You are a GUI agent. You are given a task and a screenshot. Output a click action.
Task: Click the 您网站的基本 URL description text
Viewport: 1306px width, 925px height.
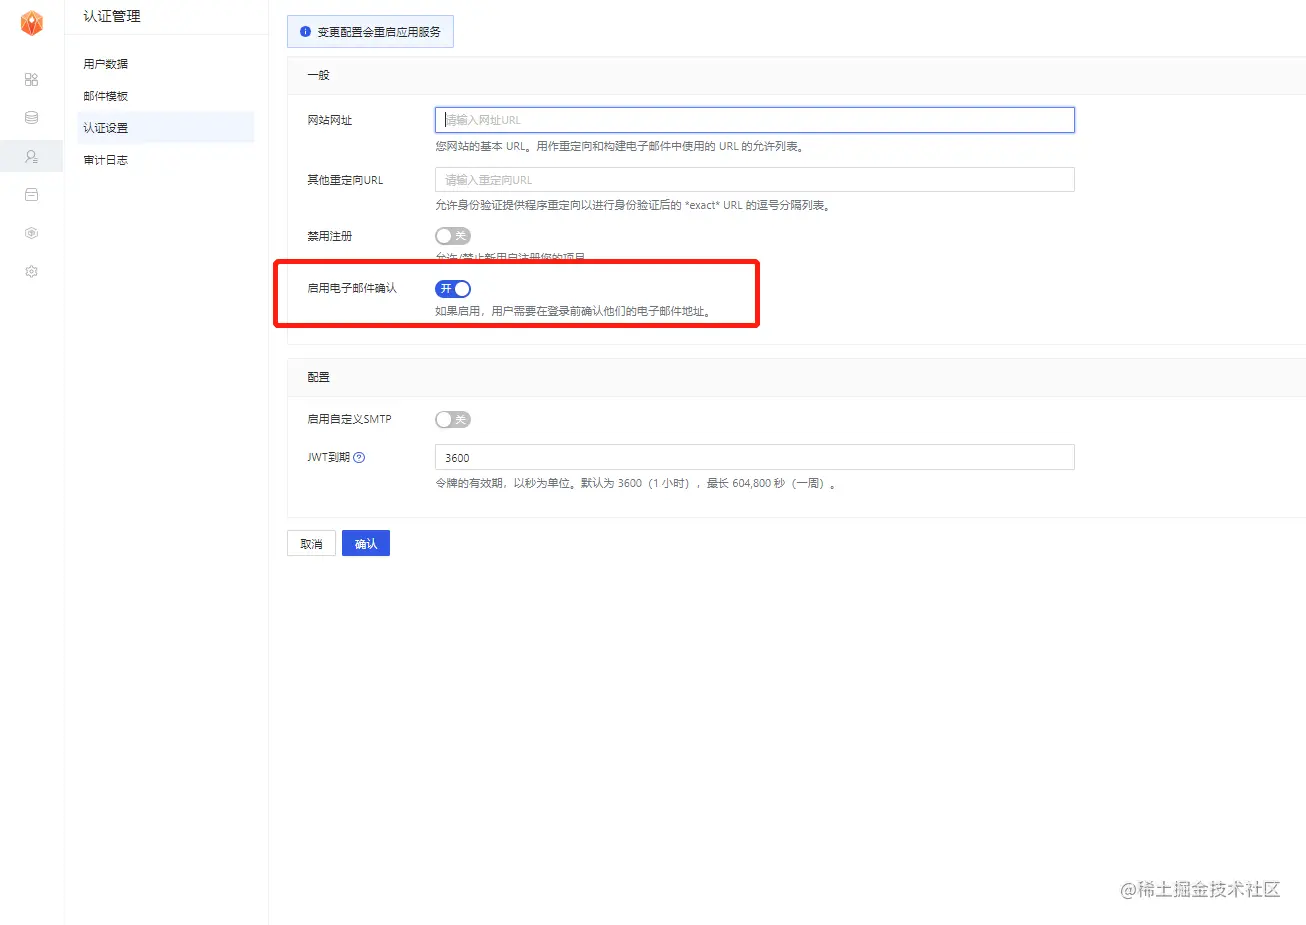(621, 146)
